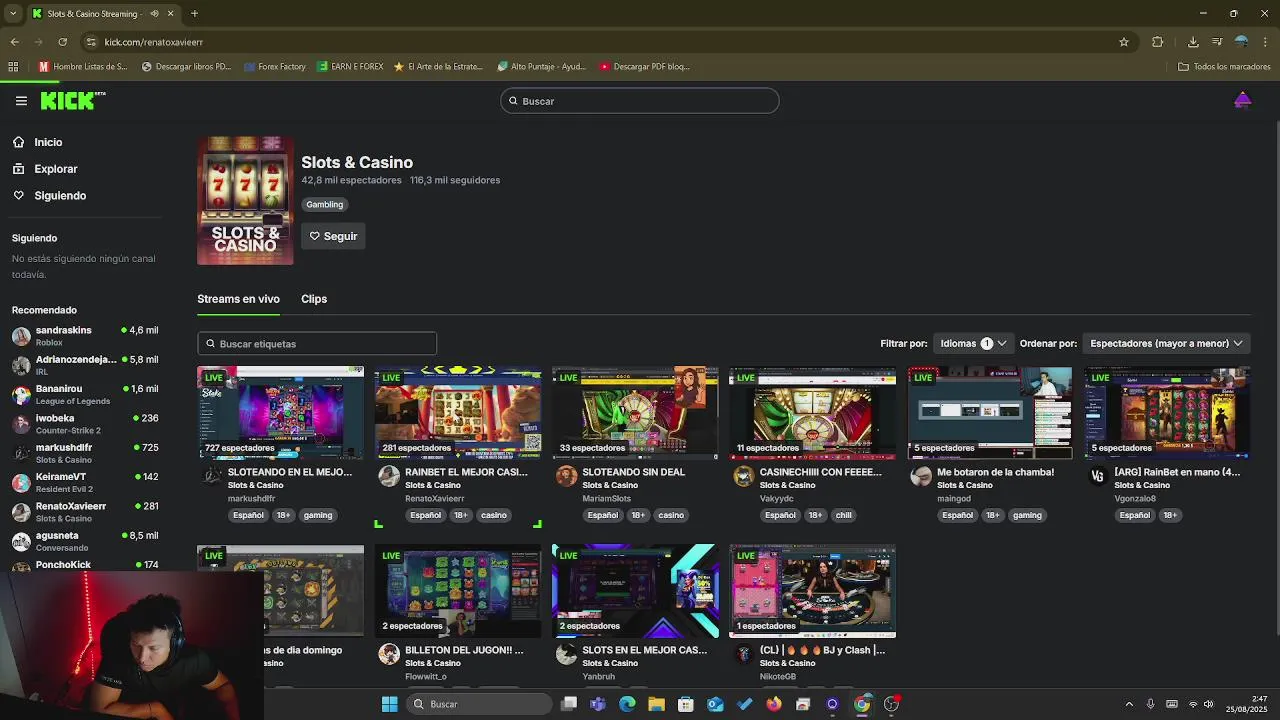
Task: Open SLOTEANDO EN EL MEJOR stream thumbnail
Action: [280, 412]
